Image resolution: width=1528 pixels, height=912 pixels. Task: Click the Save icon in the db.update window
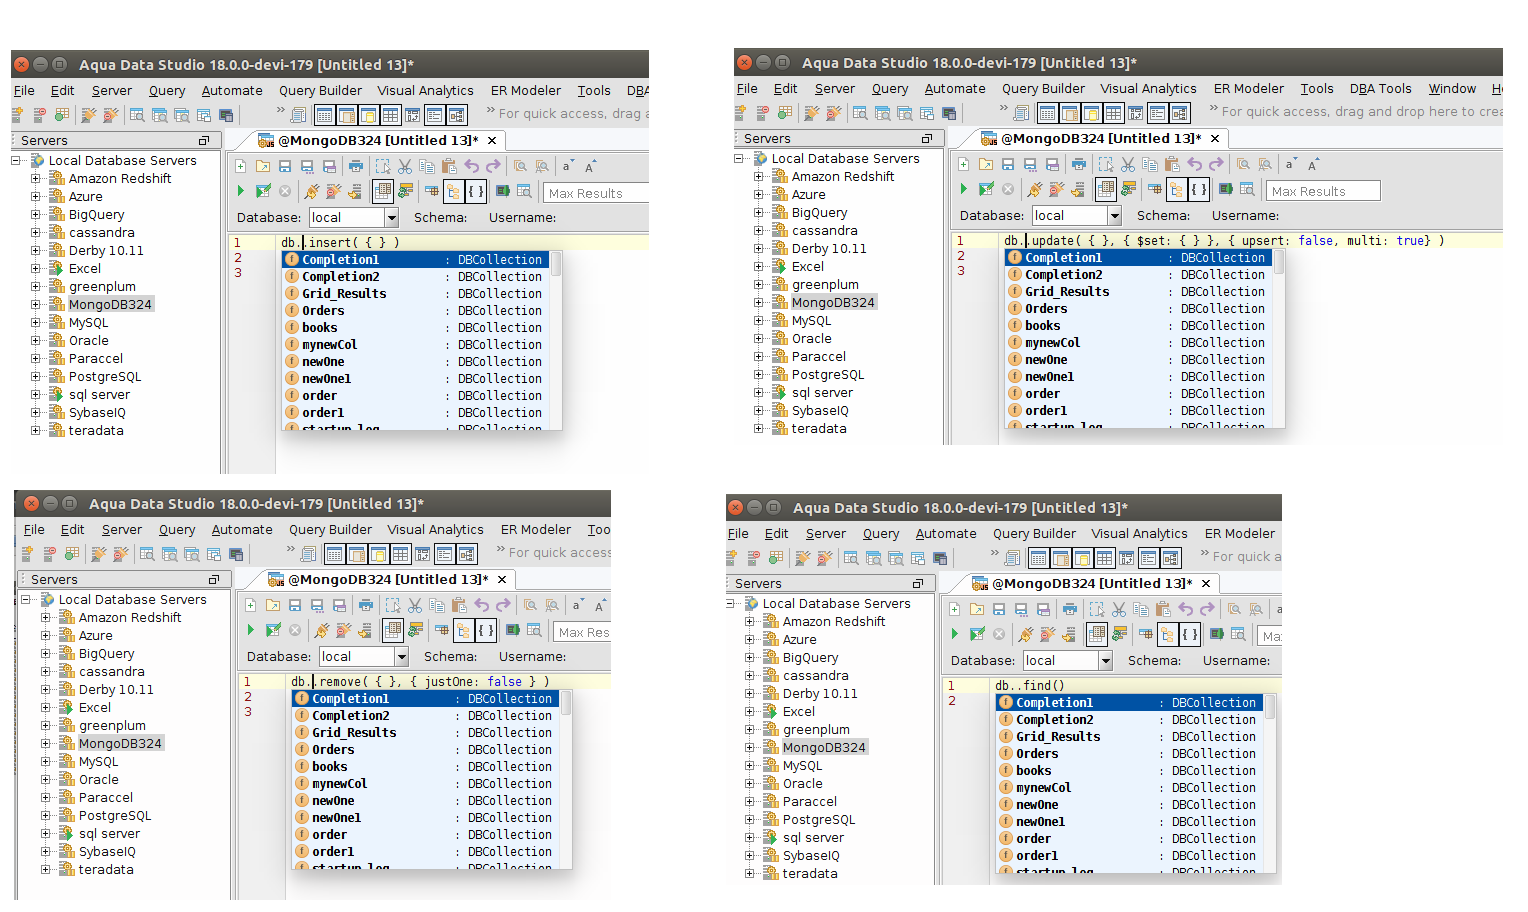tap(1008, 164)
